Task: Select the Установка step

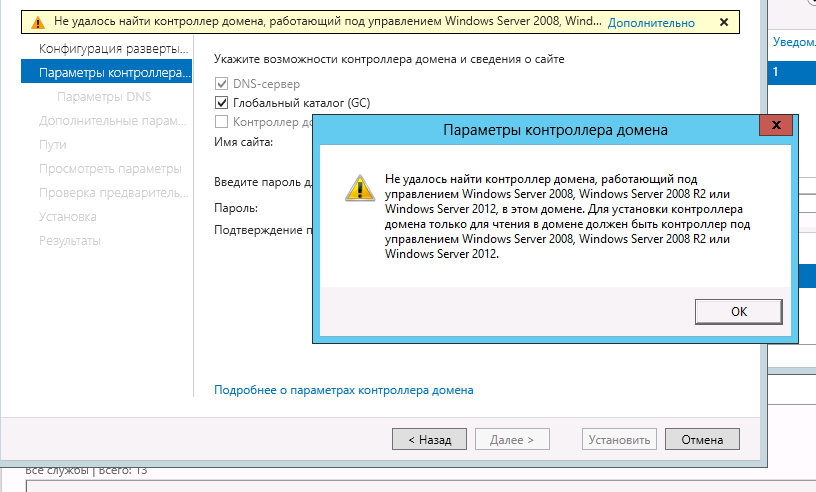Action: (x=68, y=217)
